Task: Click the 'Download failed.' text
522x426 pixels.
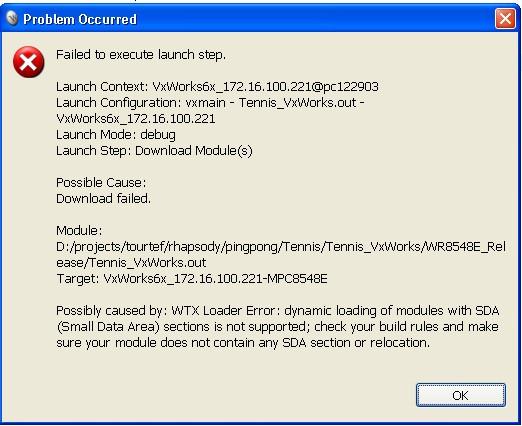Action: [103, 199]
